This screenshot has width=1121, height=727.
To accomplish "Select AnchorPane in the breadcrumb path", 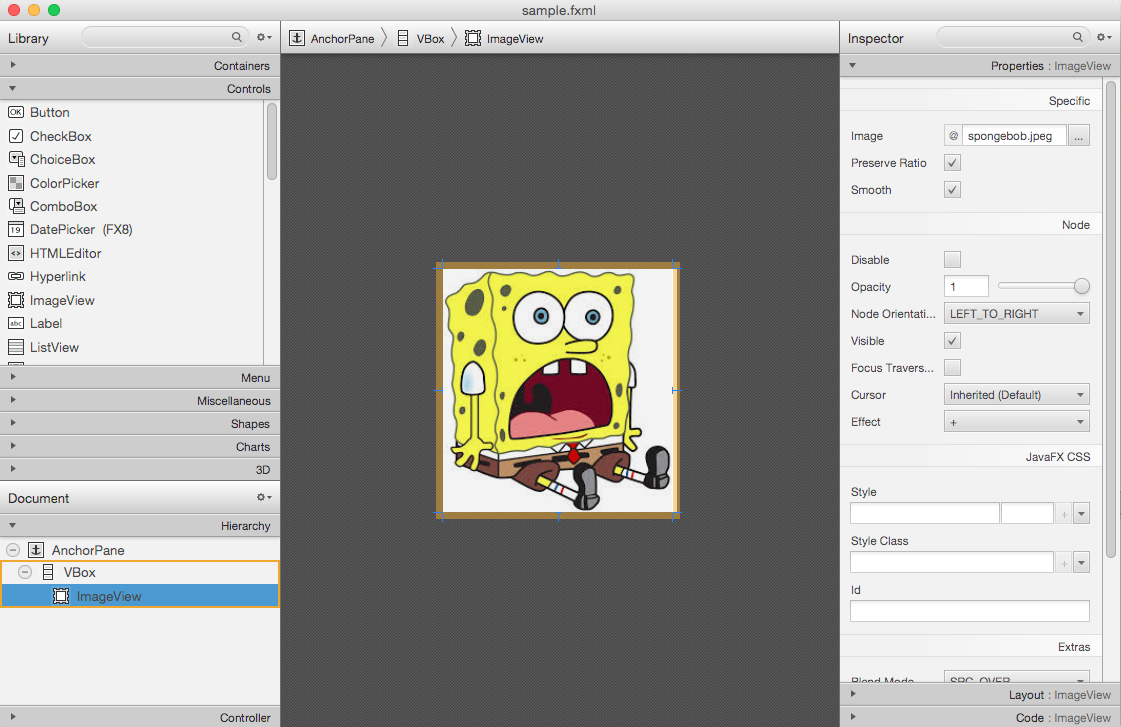I will pos(342,39).
